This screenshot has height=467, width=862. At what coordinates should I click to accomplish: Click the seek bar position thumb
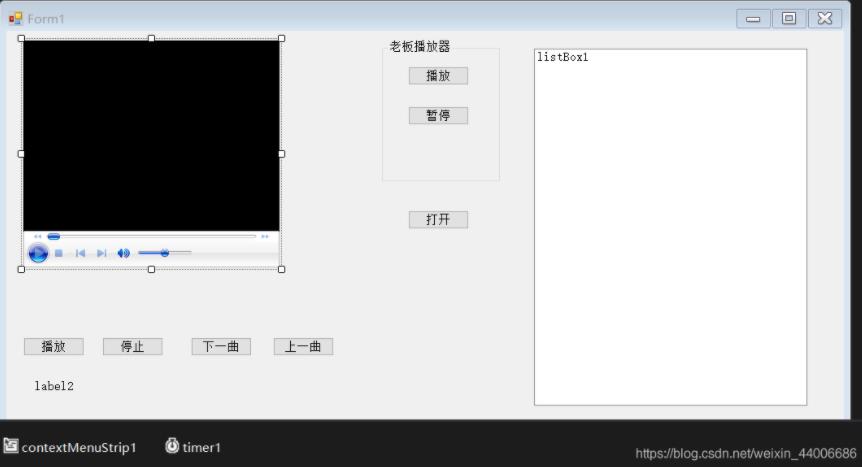(x=54, y=237)
